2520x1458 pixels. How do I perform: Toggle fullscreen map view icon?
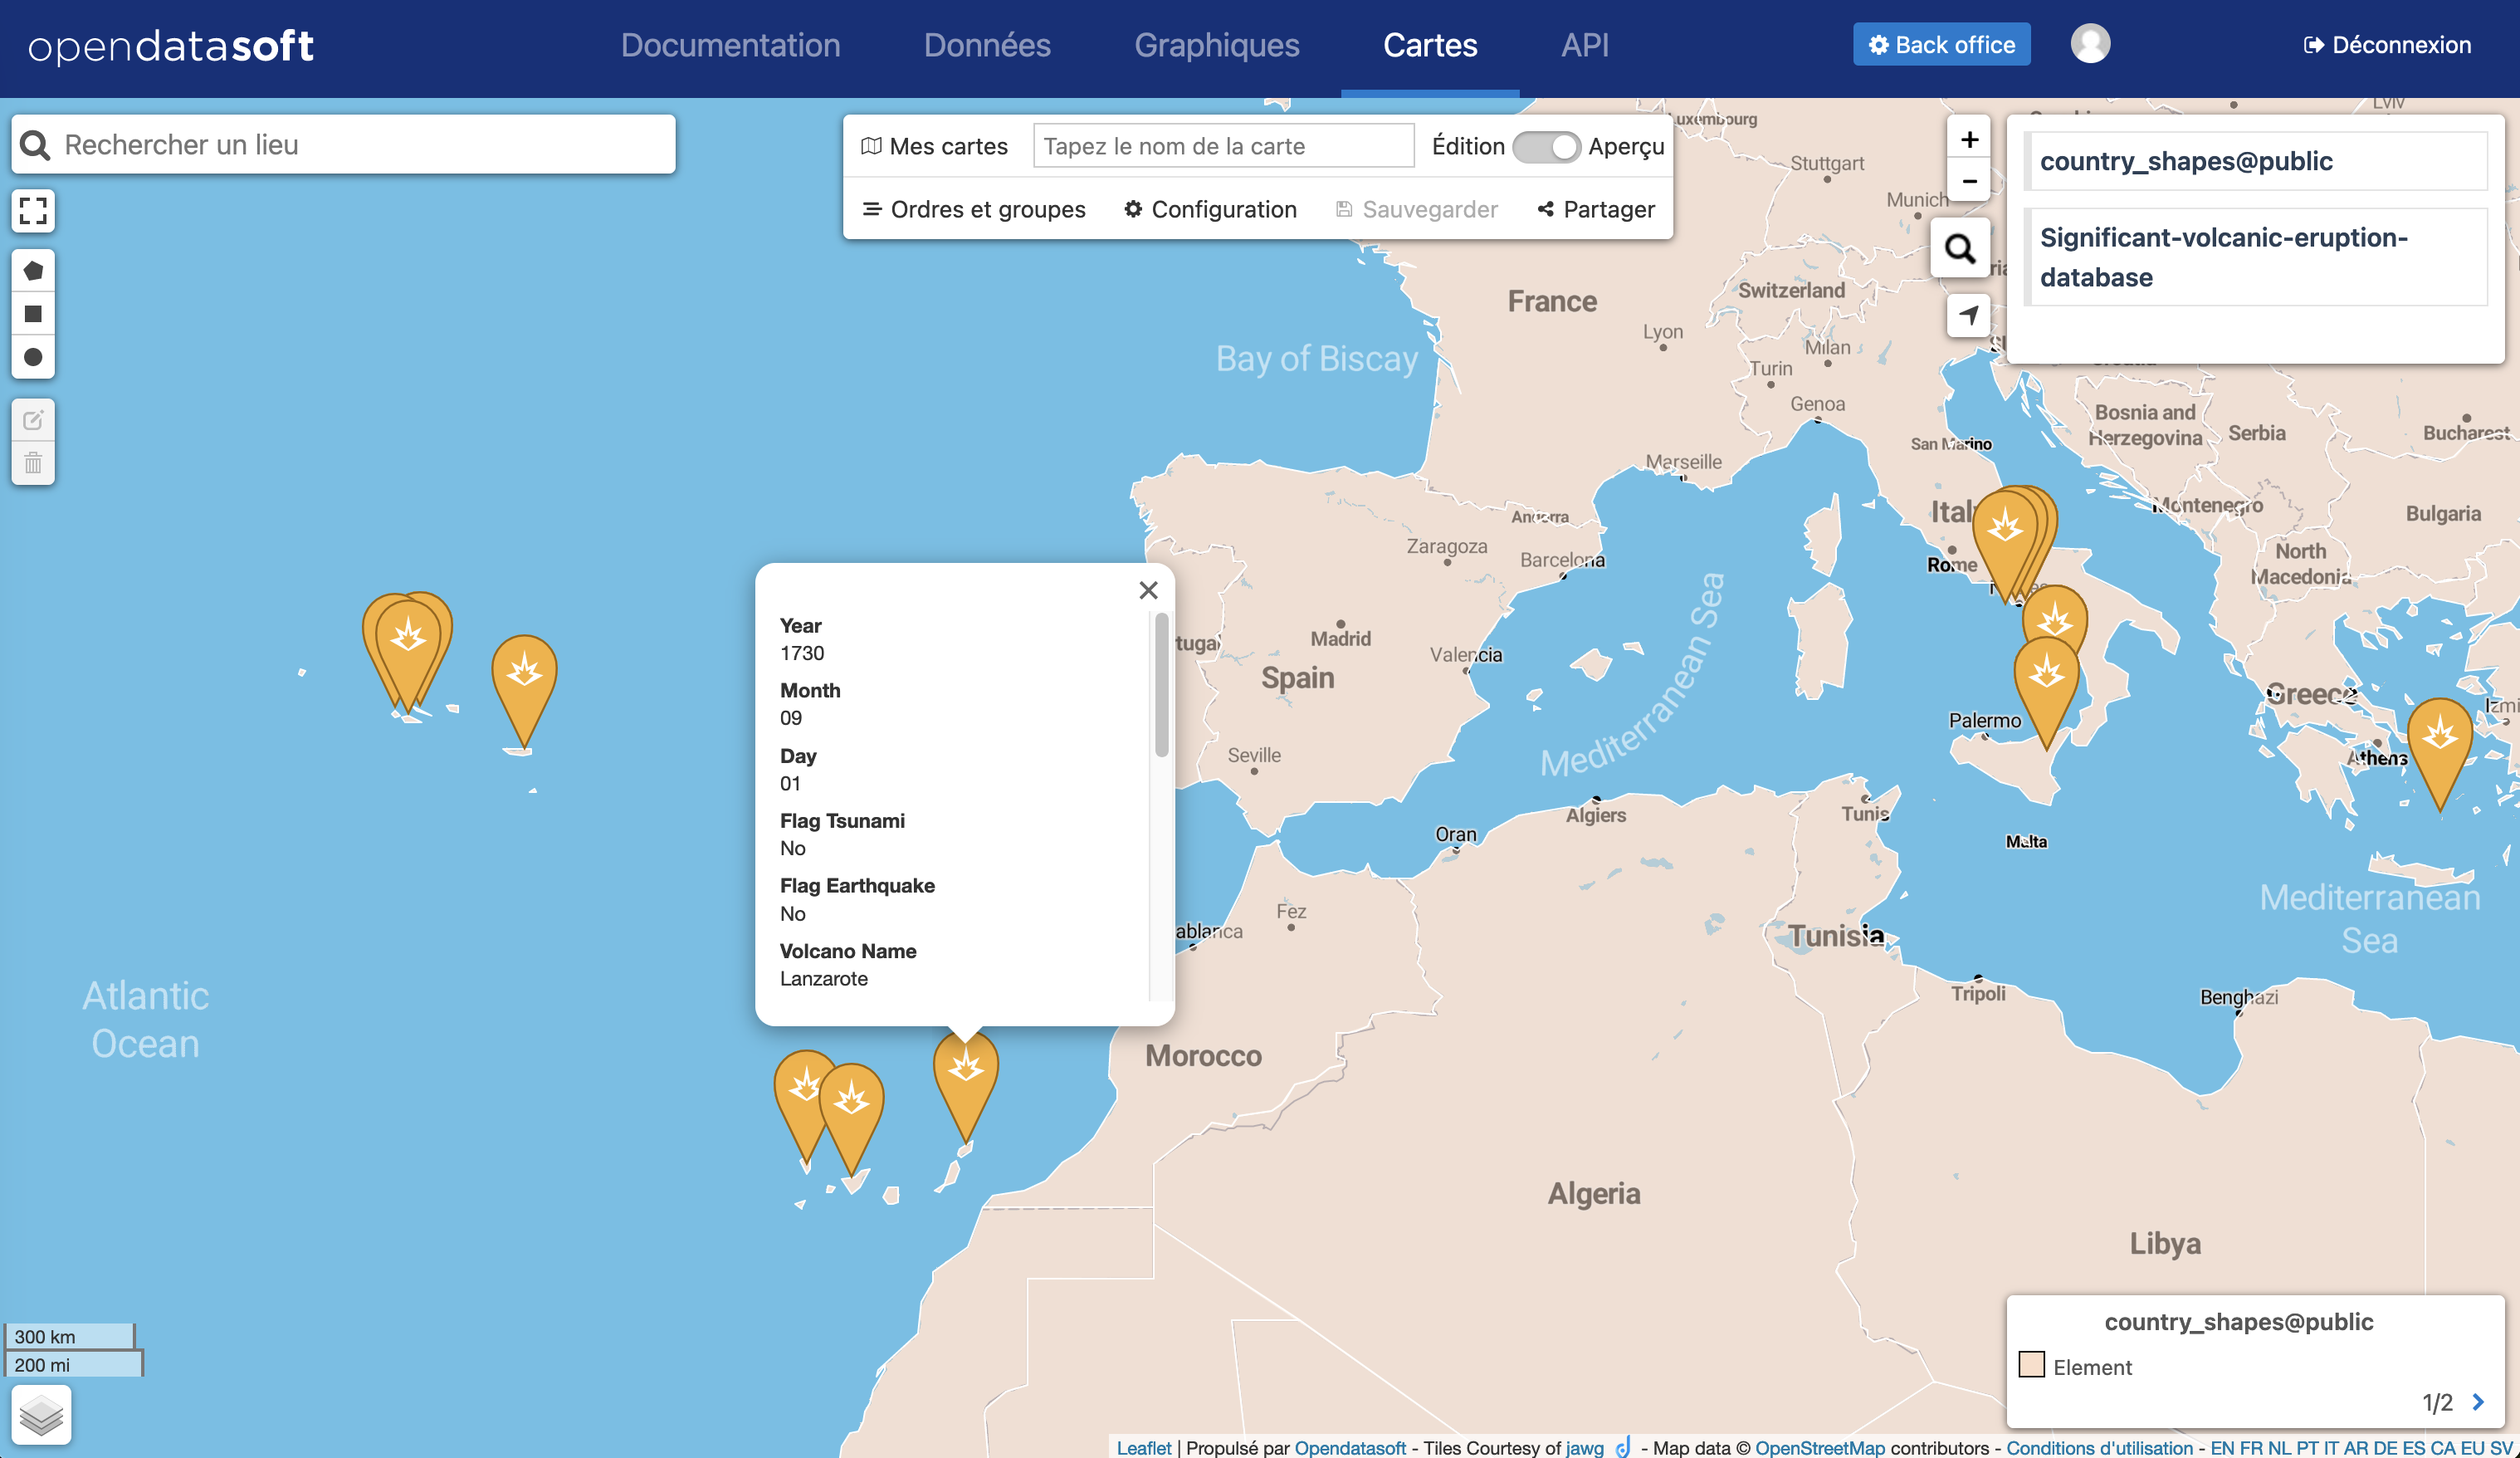click(x=33, y=210)
